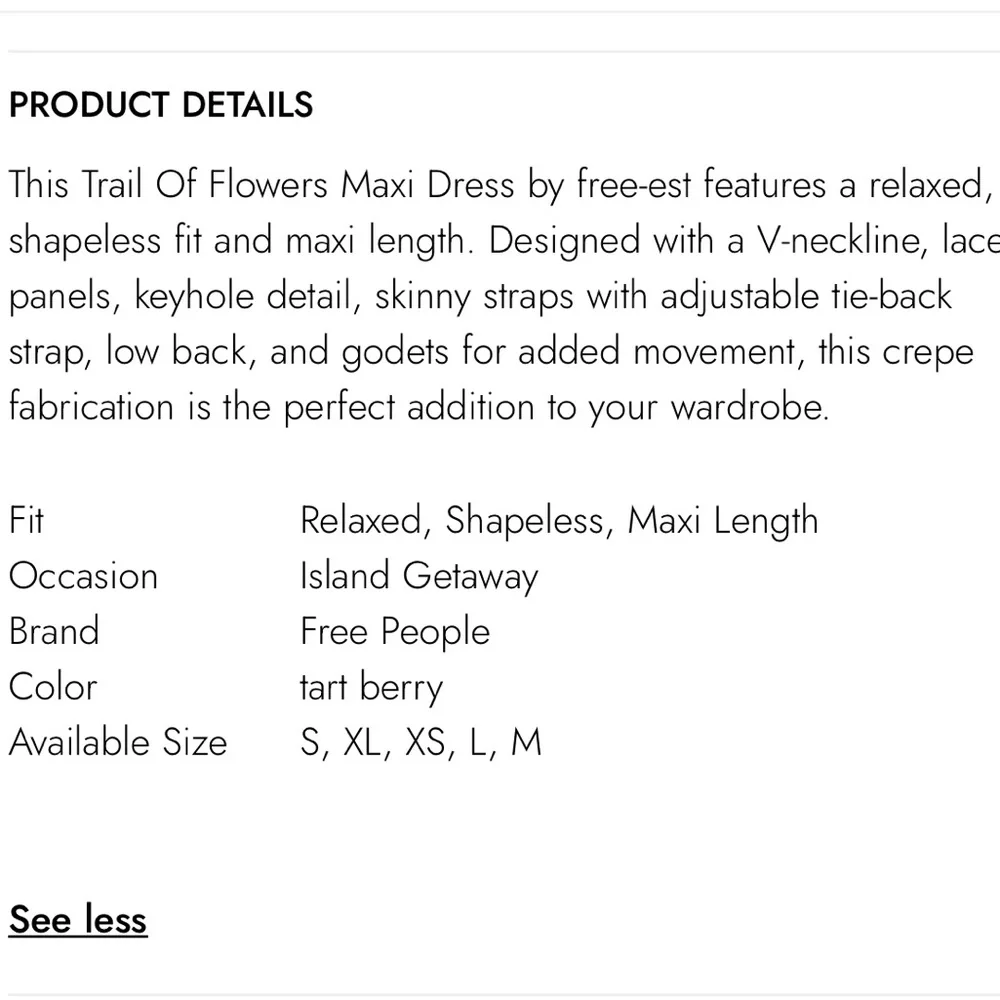Click the free-est text in the description
The image size is (1000, 1000).
click(x=637, y=184)
